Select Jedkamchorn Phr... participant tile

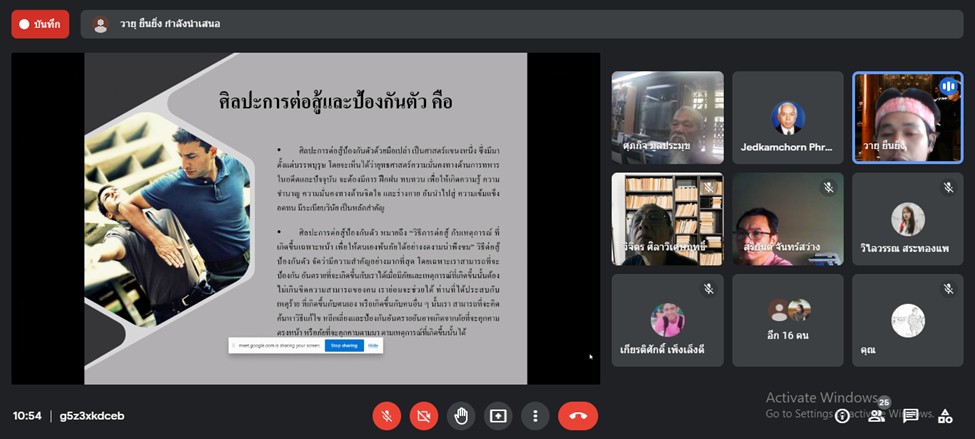coord(787,117)
